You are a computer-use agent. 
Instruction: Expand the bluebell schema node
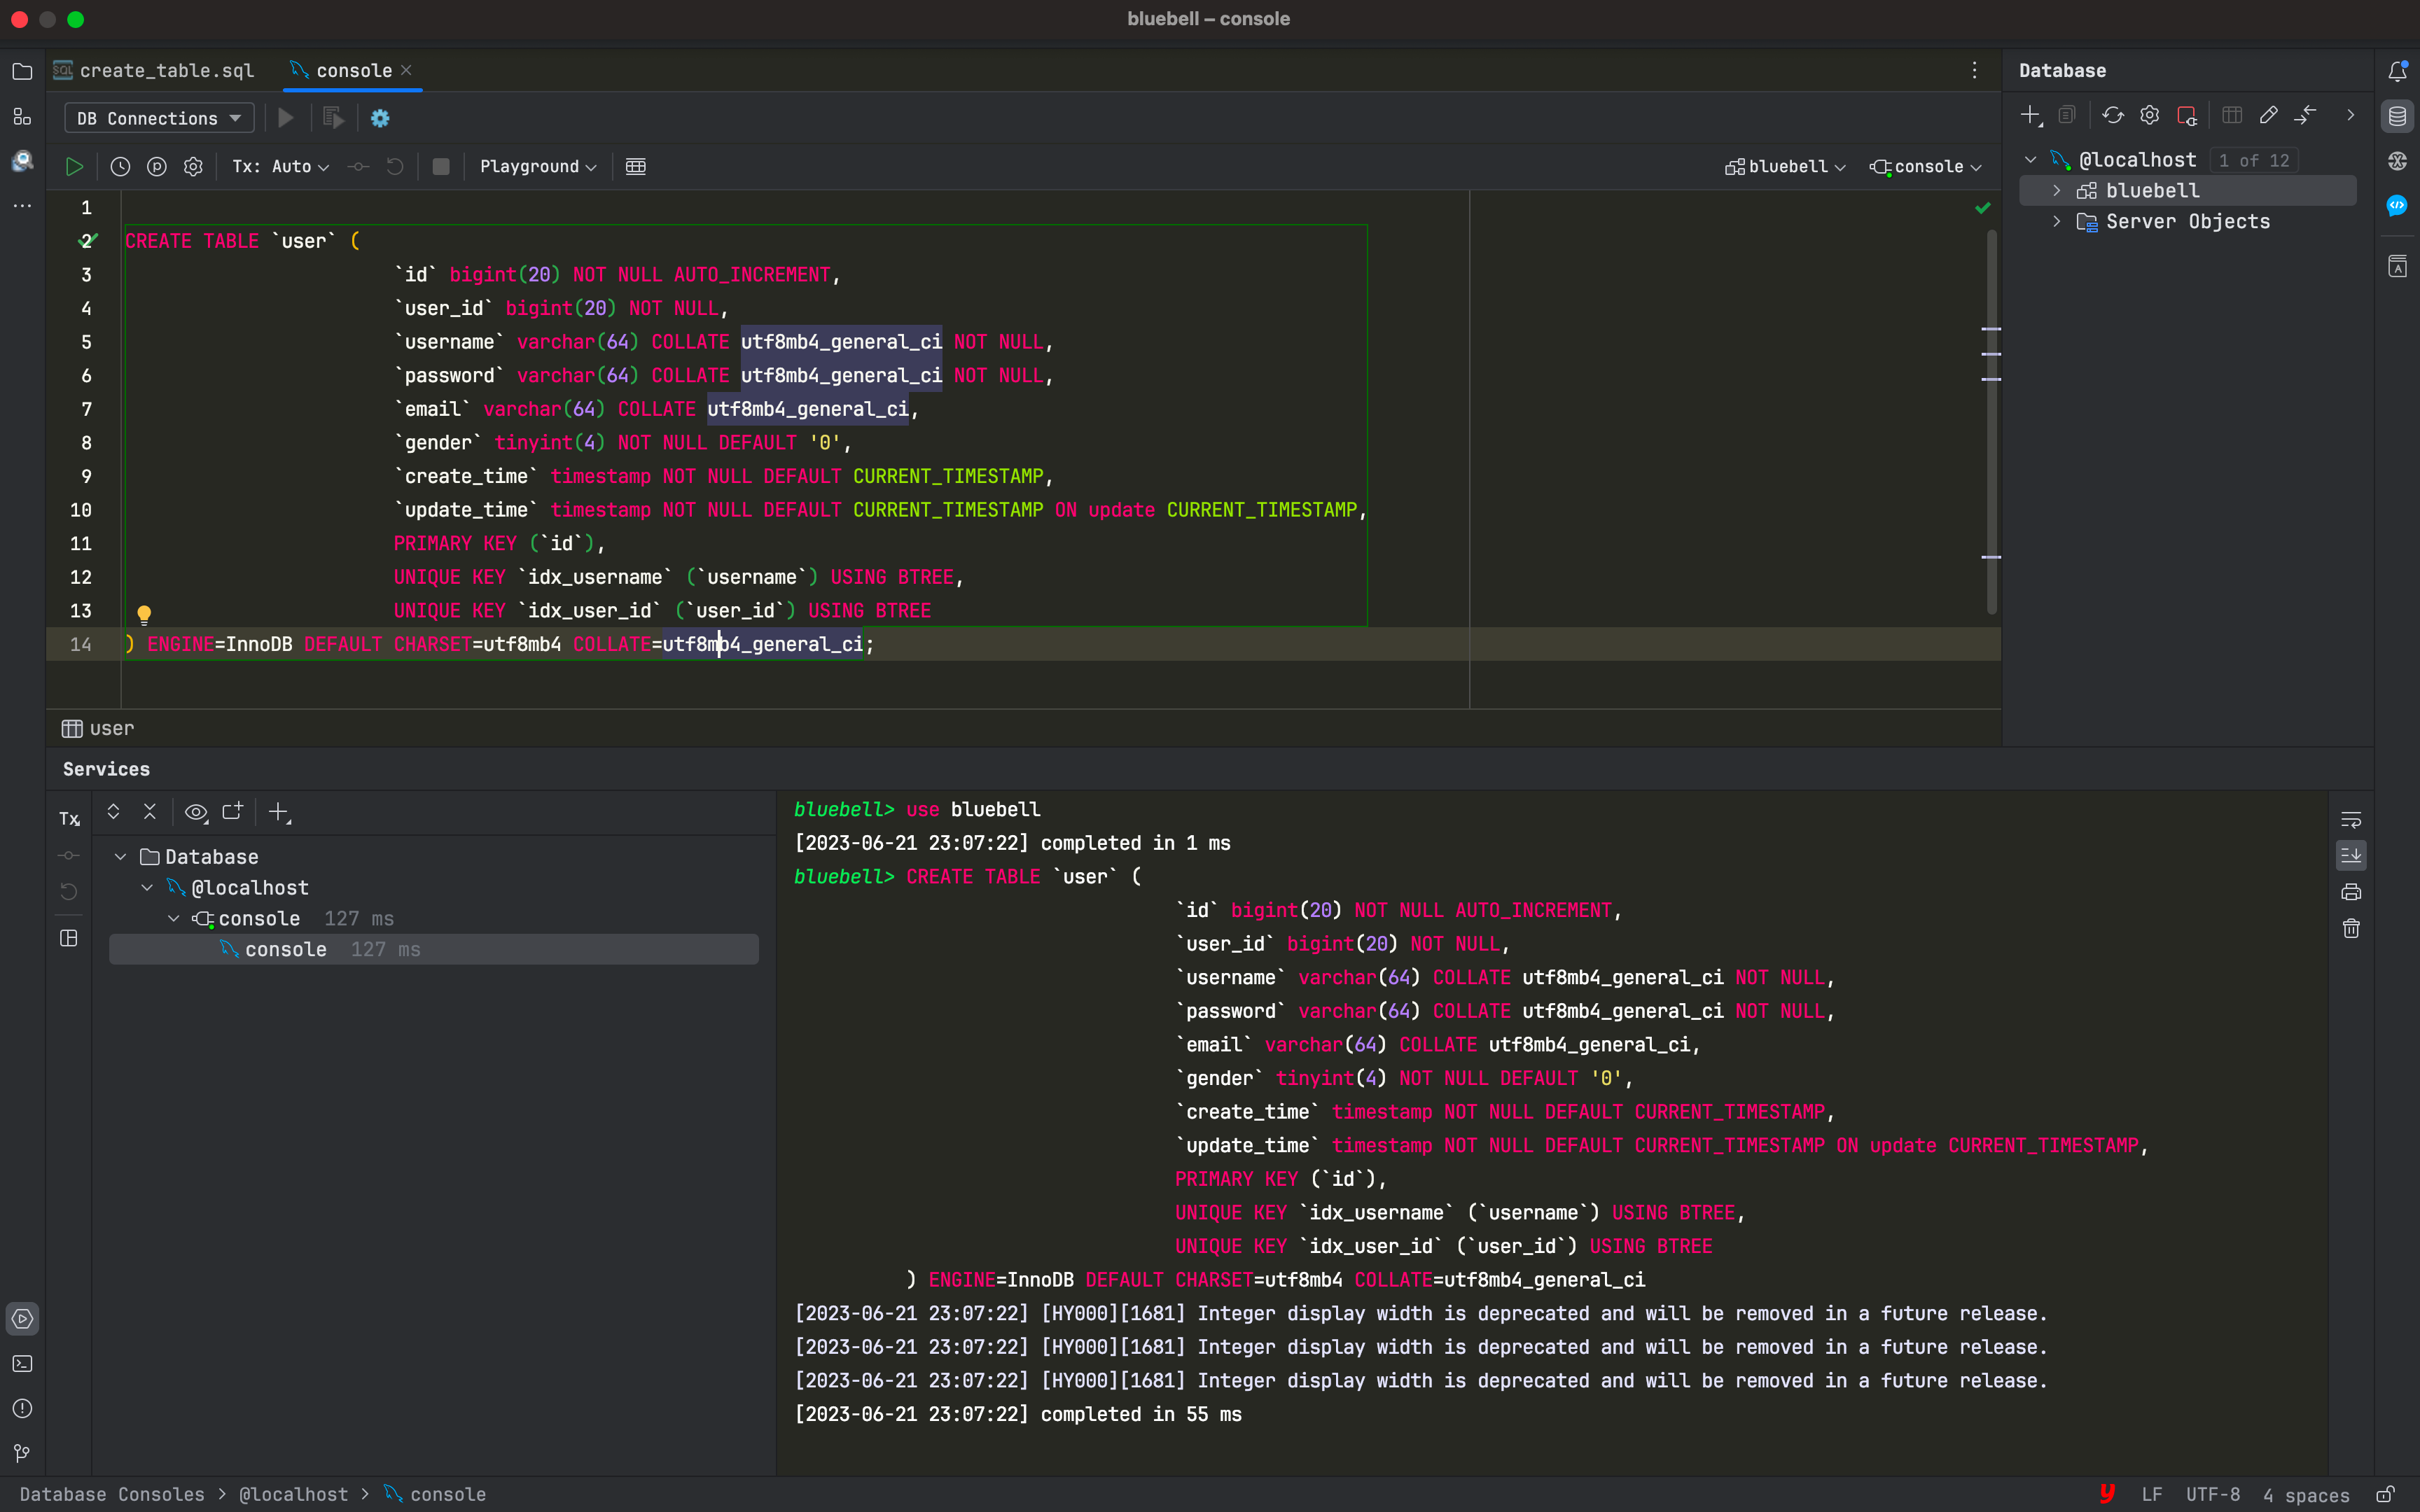click(2056, 190)
